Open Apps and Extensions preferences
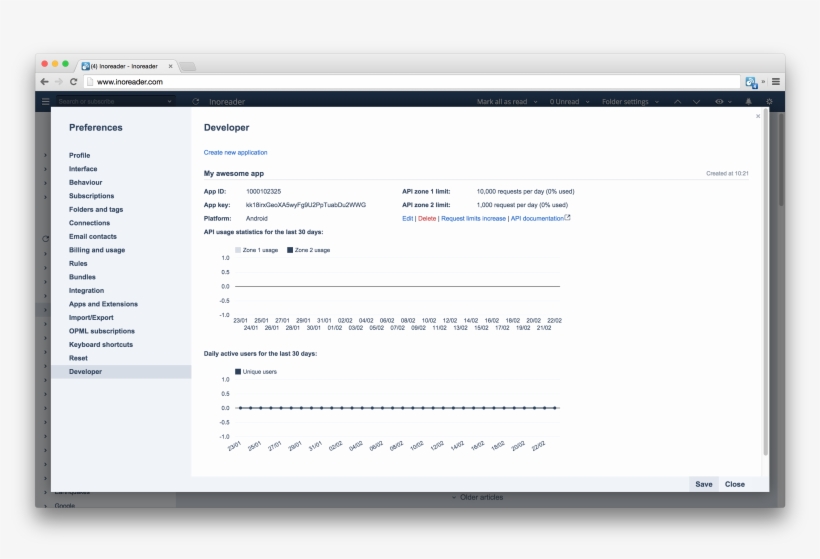 103,304
